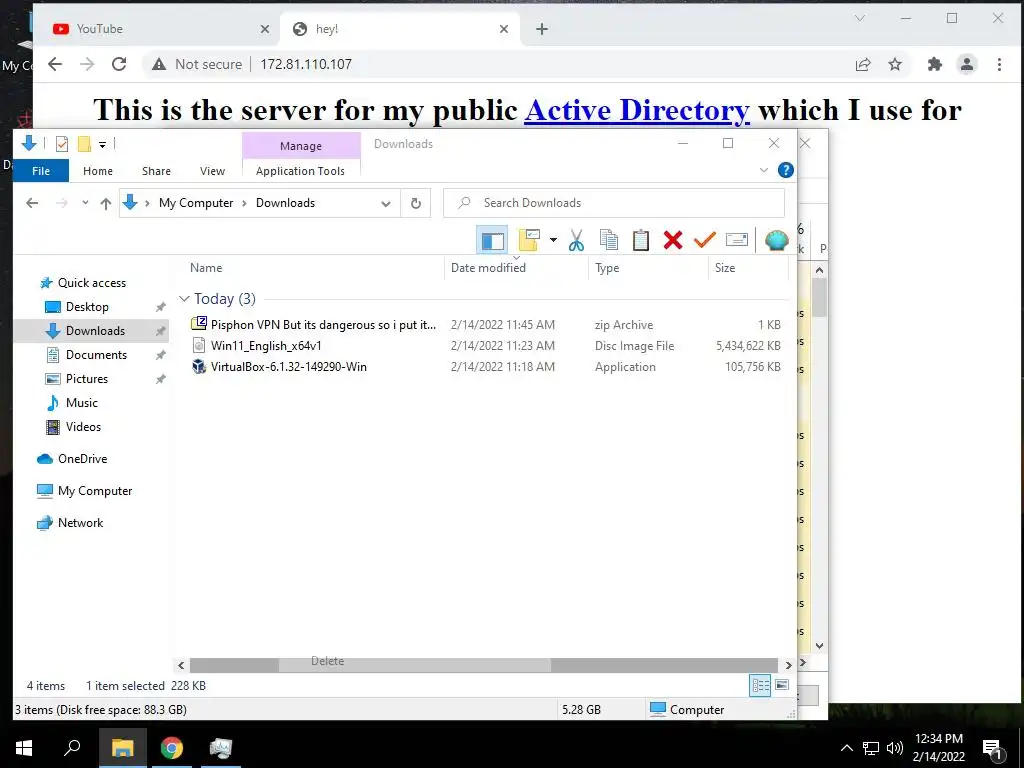Open Music in navigation pane

pos(82,403)
